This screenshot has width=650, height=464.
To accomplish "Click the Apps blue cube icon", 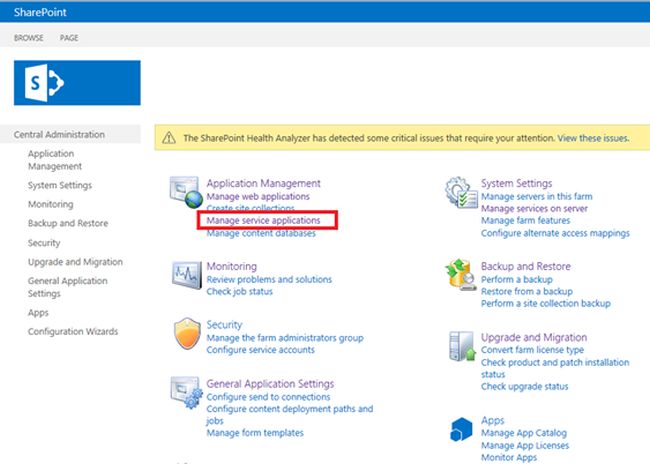I will coord(461,429).
